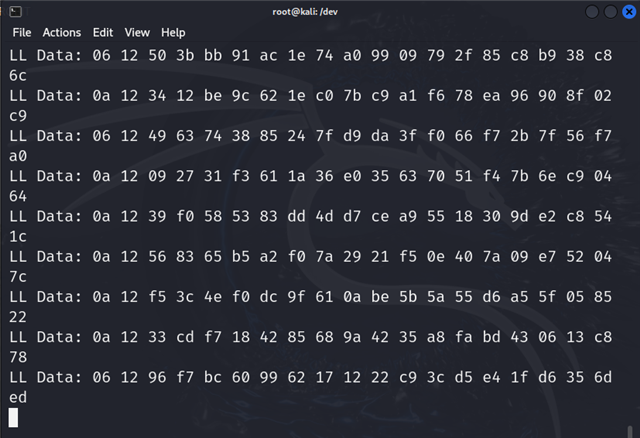The image size is (640, 438).
Task: Click the white block cursor at the prompt
Action: pos(13,418)
